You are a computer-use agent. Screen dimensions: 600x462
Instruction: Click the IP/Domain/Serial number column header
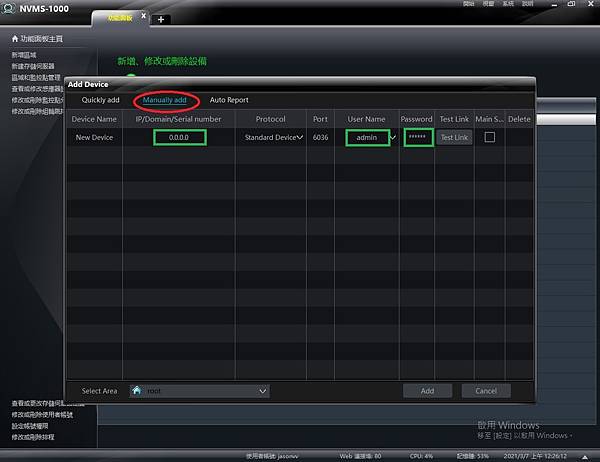178,119
